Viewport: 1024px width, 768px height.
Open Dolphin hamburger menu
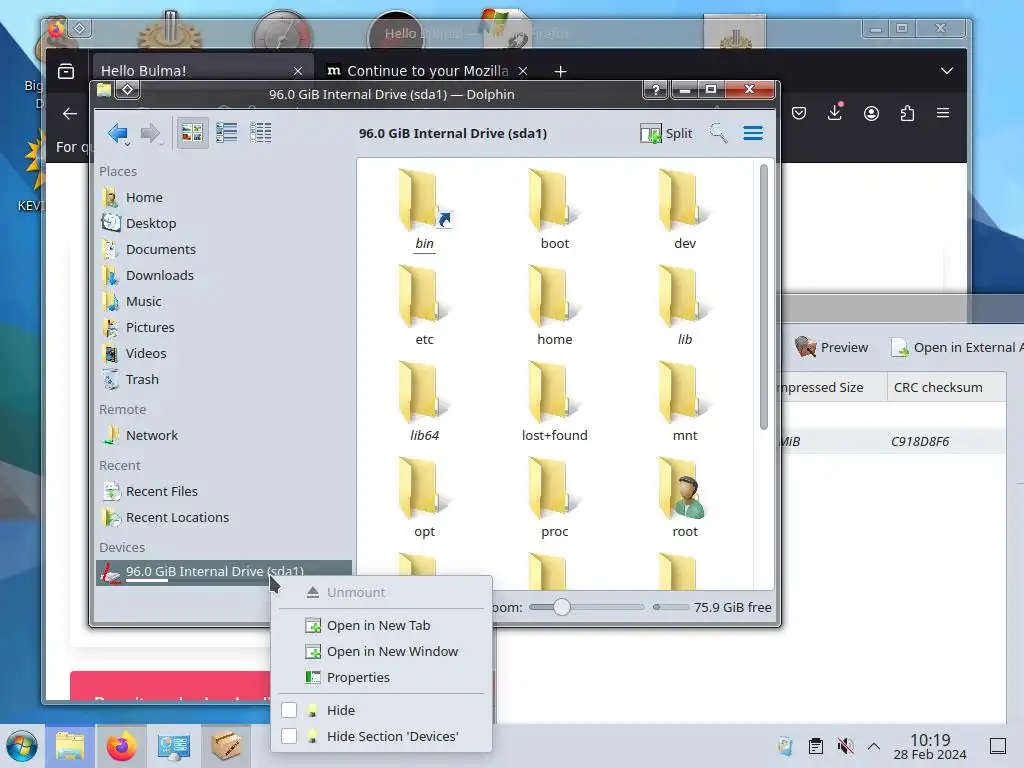coord(753,133)
